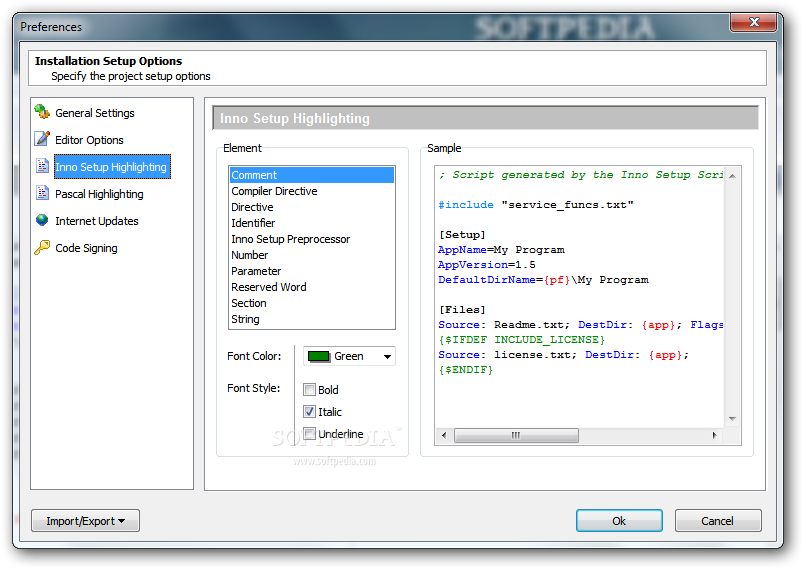Open Editor Options page
The image size is (804, 569).
click(x=89, y=140)
